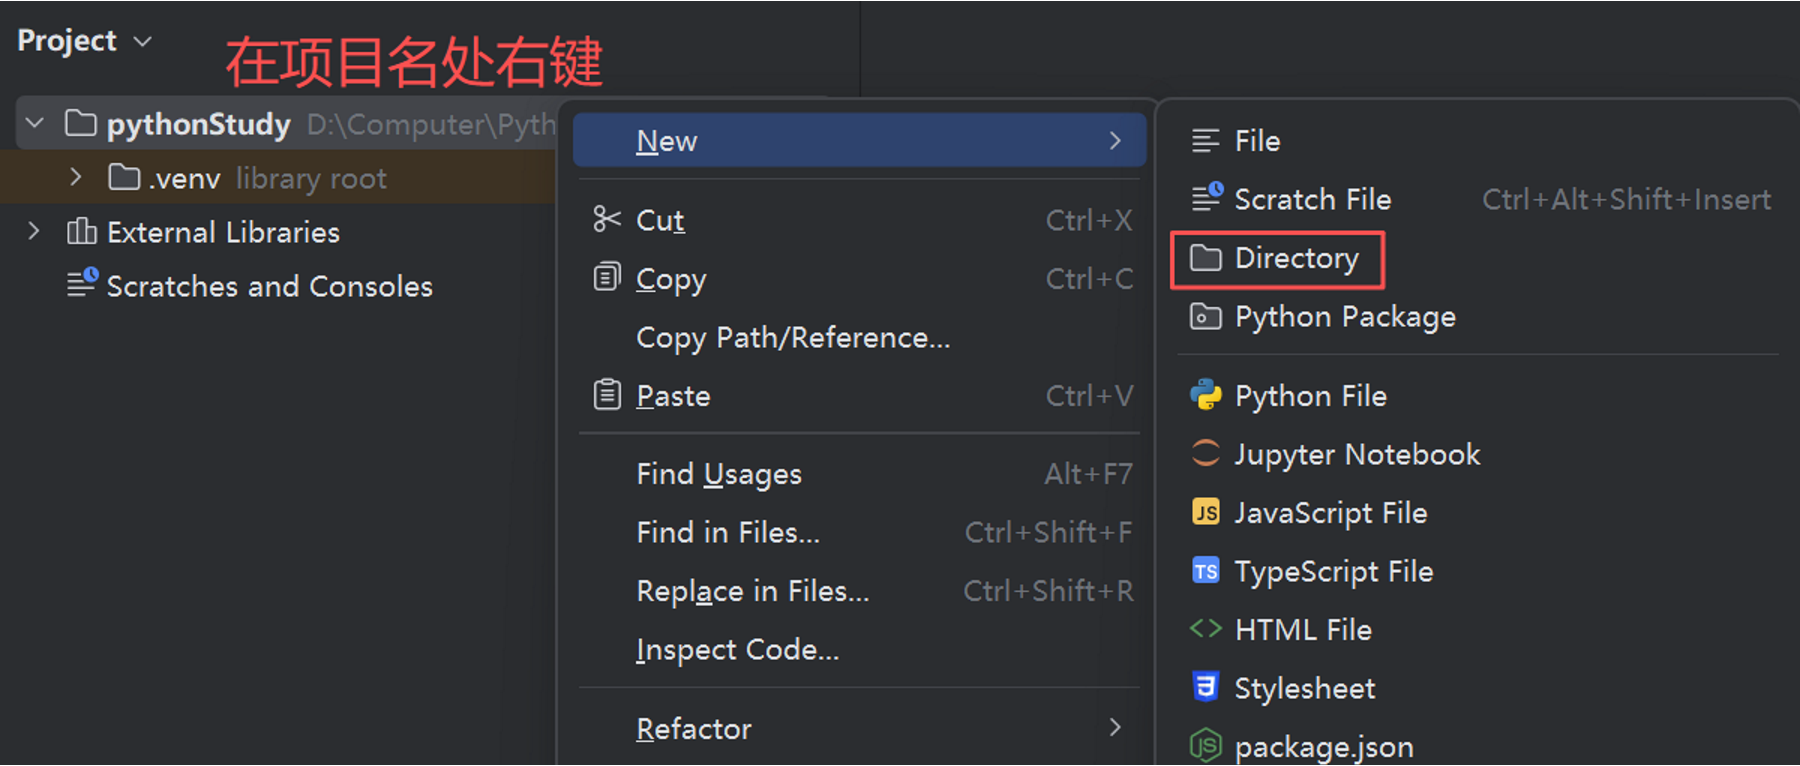Click the Python Package folder icon
The height and width of the screenshot is (766, 1800).
1206,317
